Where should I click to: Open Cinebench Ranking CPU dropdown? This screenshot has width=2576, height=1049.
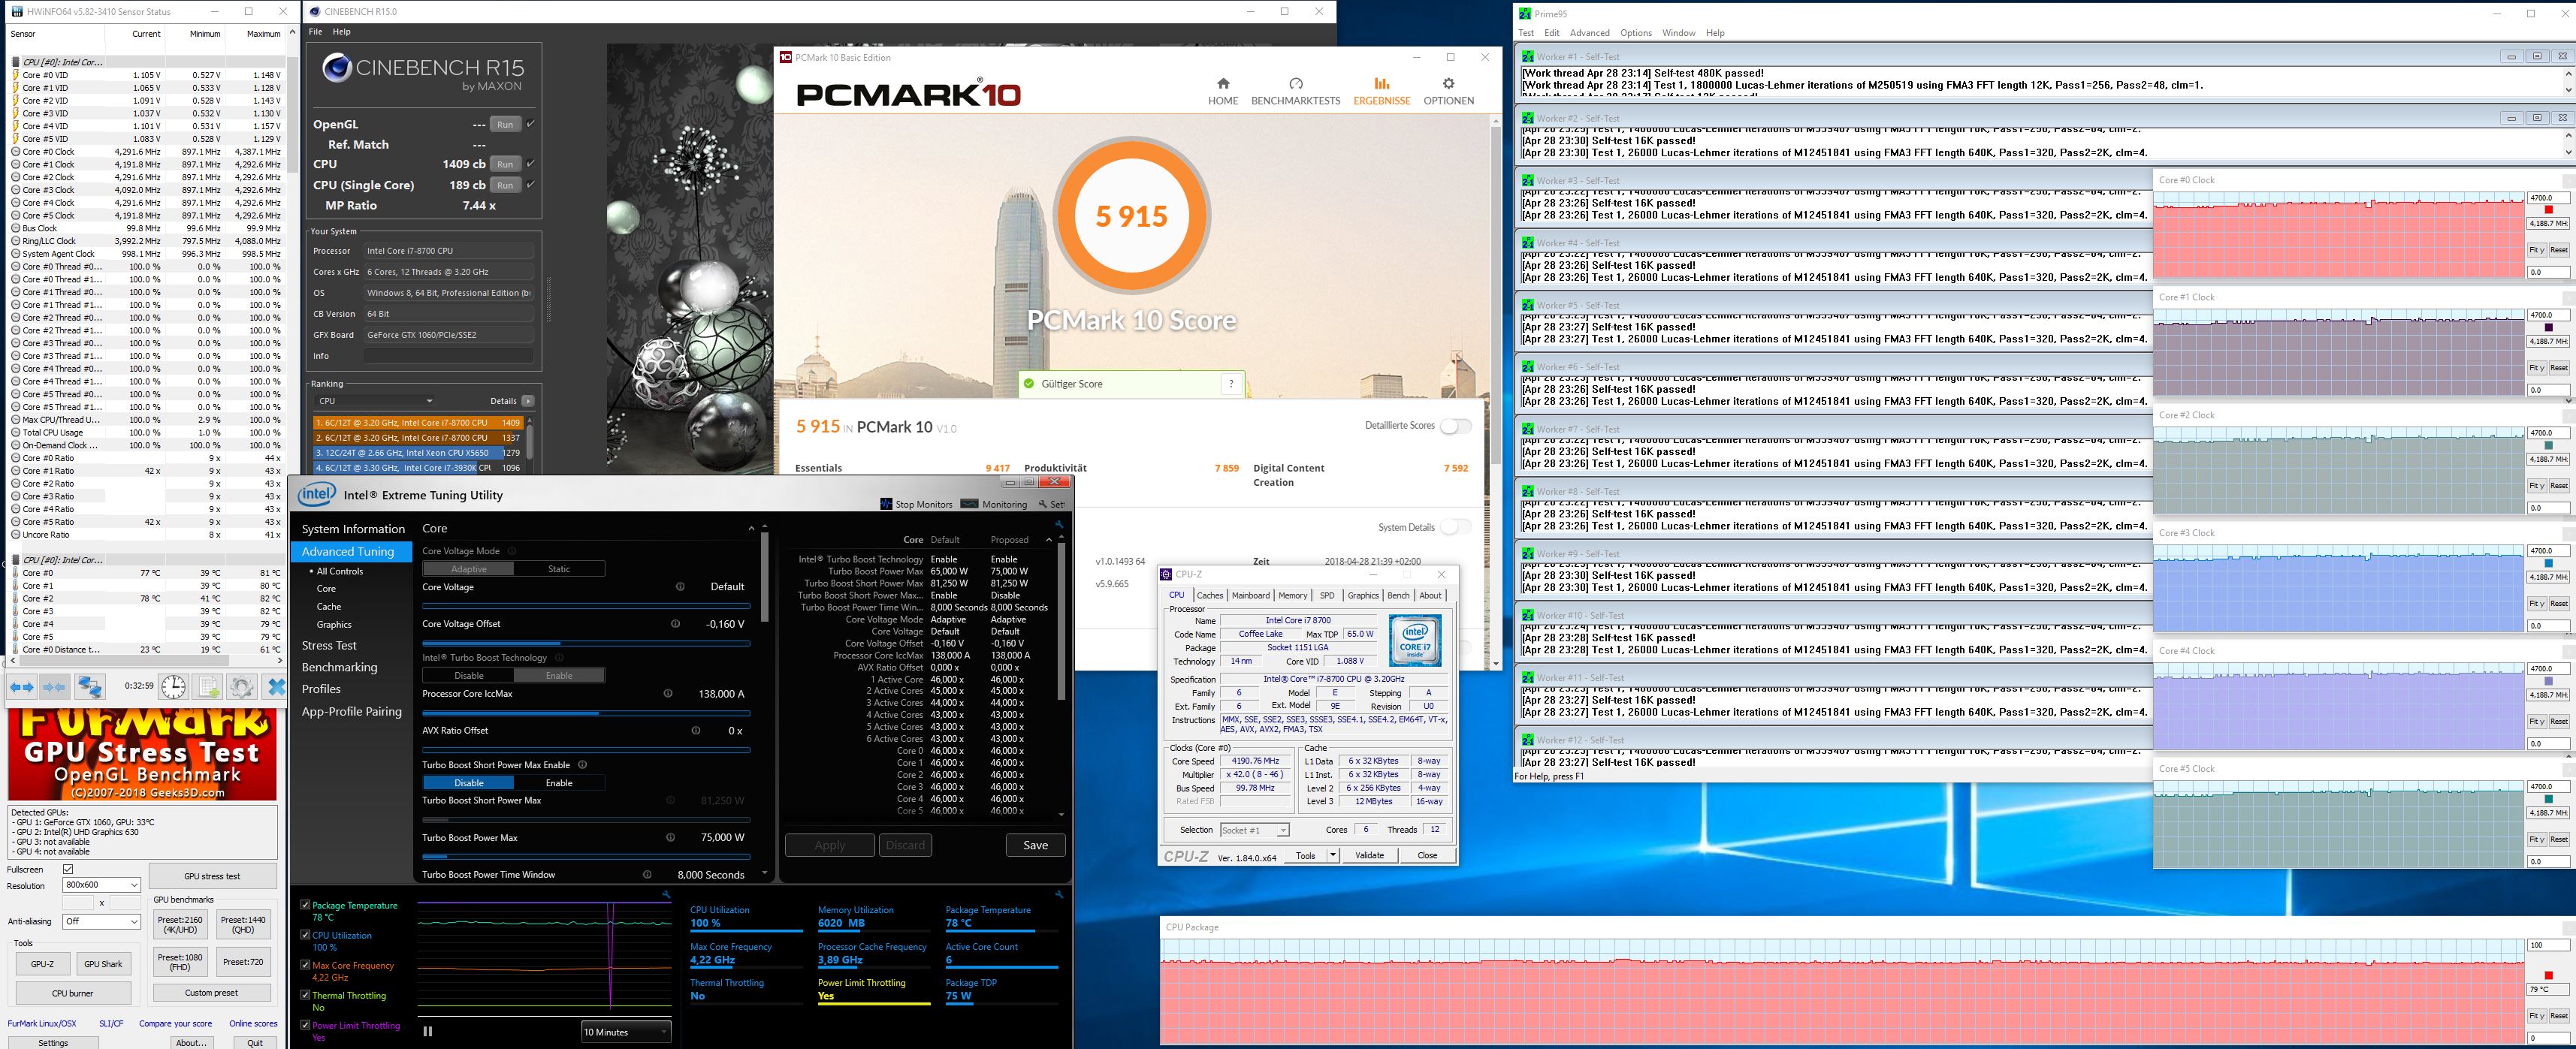click(x=375, y=401)
